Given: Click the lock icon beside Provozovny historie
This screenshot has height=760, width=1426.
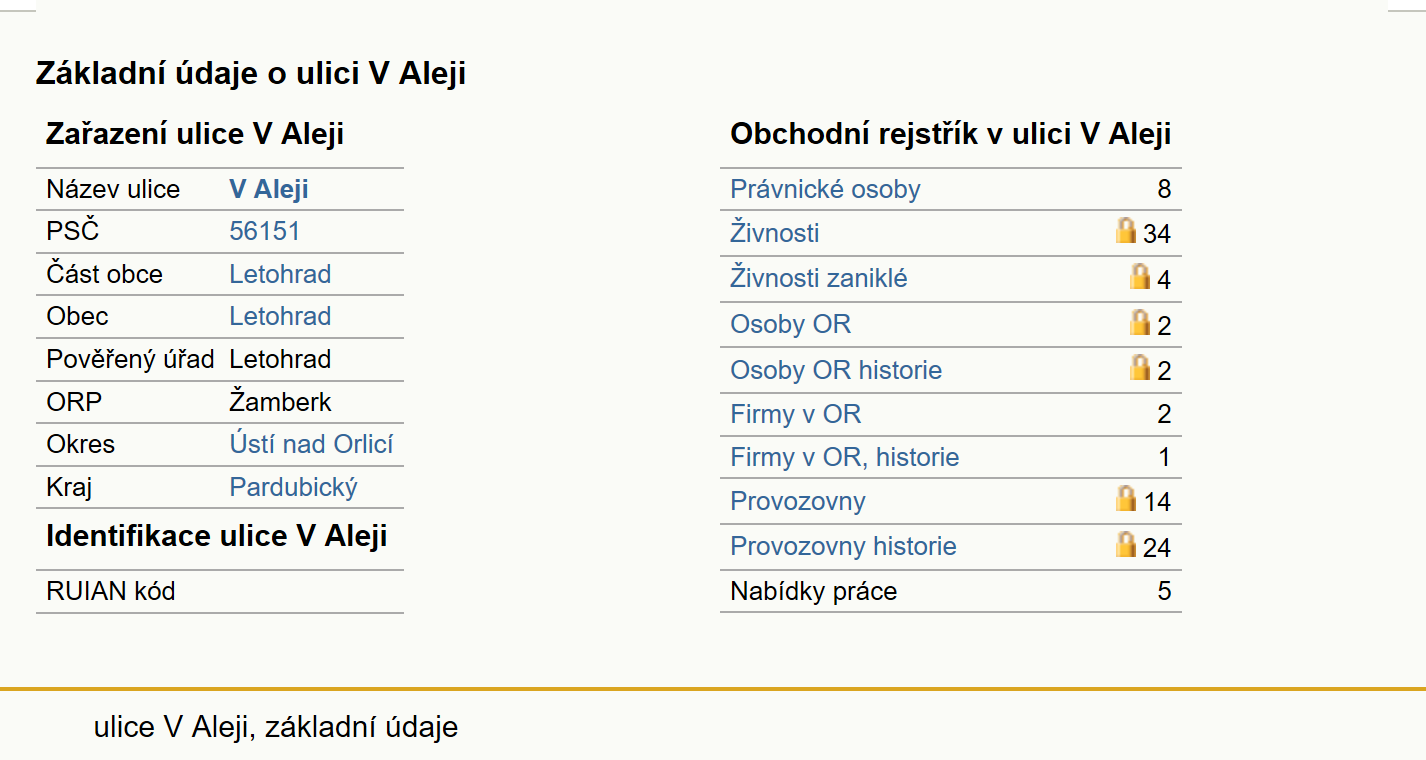Looking at the screenshot, I should tap(1126, 544).
